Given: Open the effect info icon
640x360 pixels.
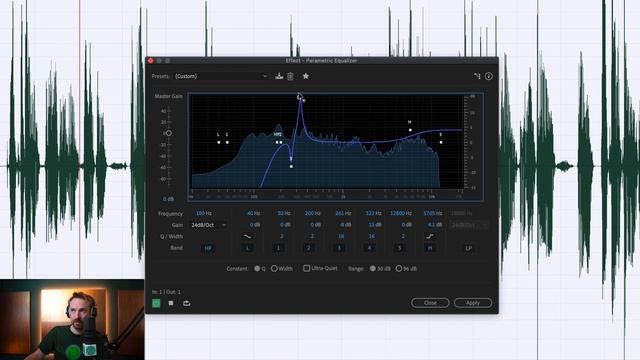Looking at the screenshot, I should click(489, 76).
